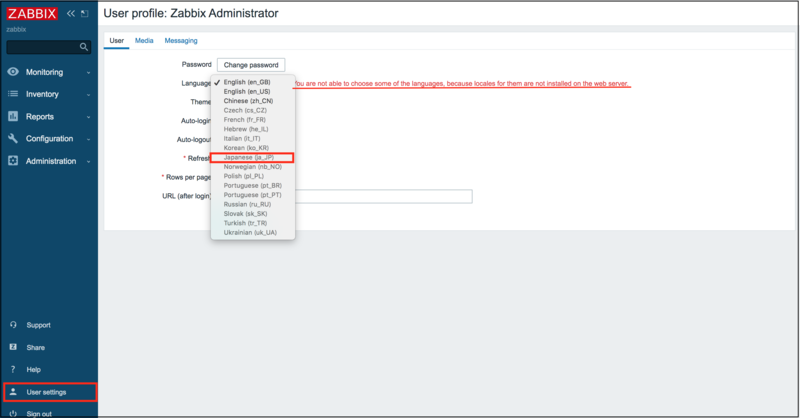This screenshot has width=800, height=418.
Task: Click the Inventory list icon
Action: coord(13,94)
